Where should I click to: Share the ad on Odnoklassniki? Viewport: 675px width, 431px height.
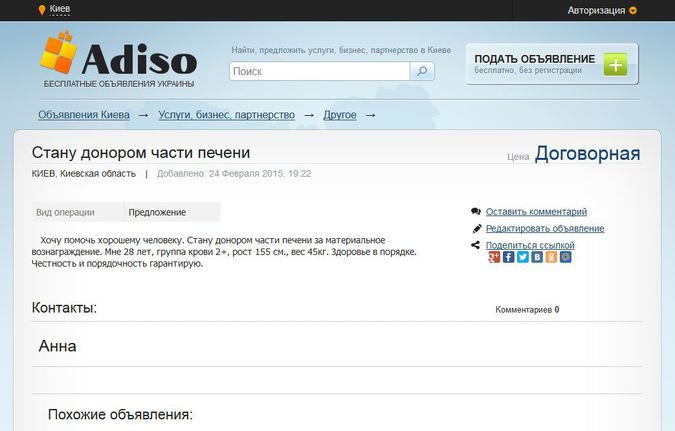[551, 257]
